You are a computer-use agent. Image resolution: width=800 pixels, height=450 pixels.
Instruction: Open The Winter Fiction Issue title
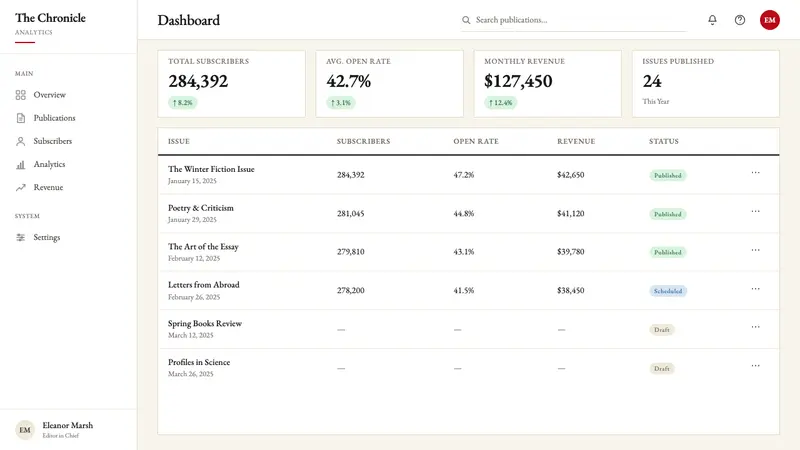[211, 169]
